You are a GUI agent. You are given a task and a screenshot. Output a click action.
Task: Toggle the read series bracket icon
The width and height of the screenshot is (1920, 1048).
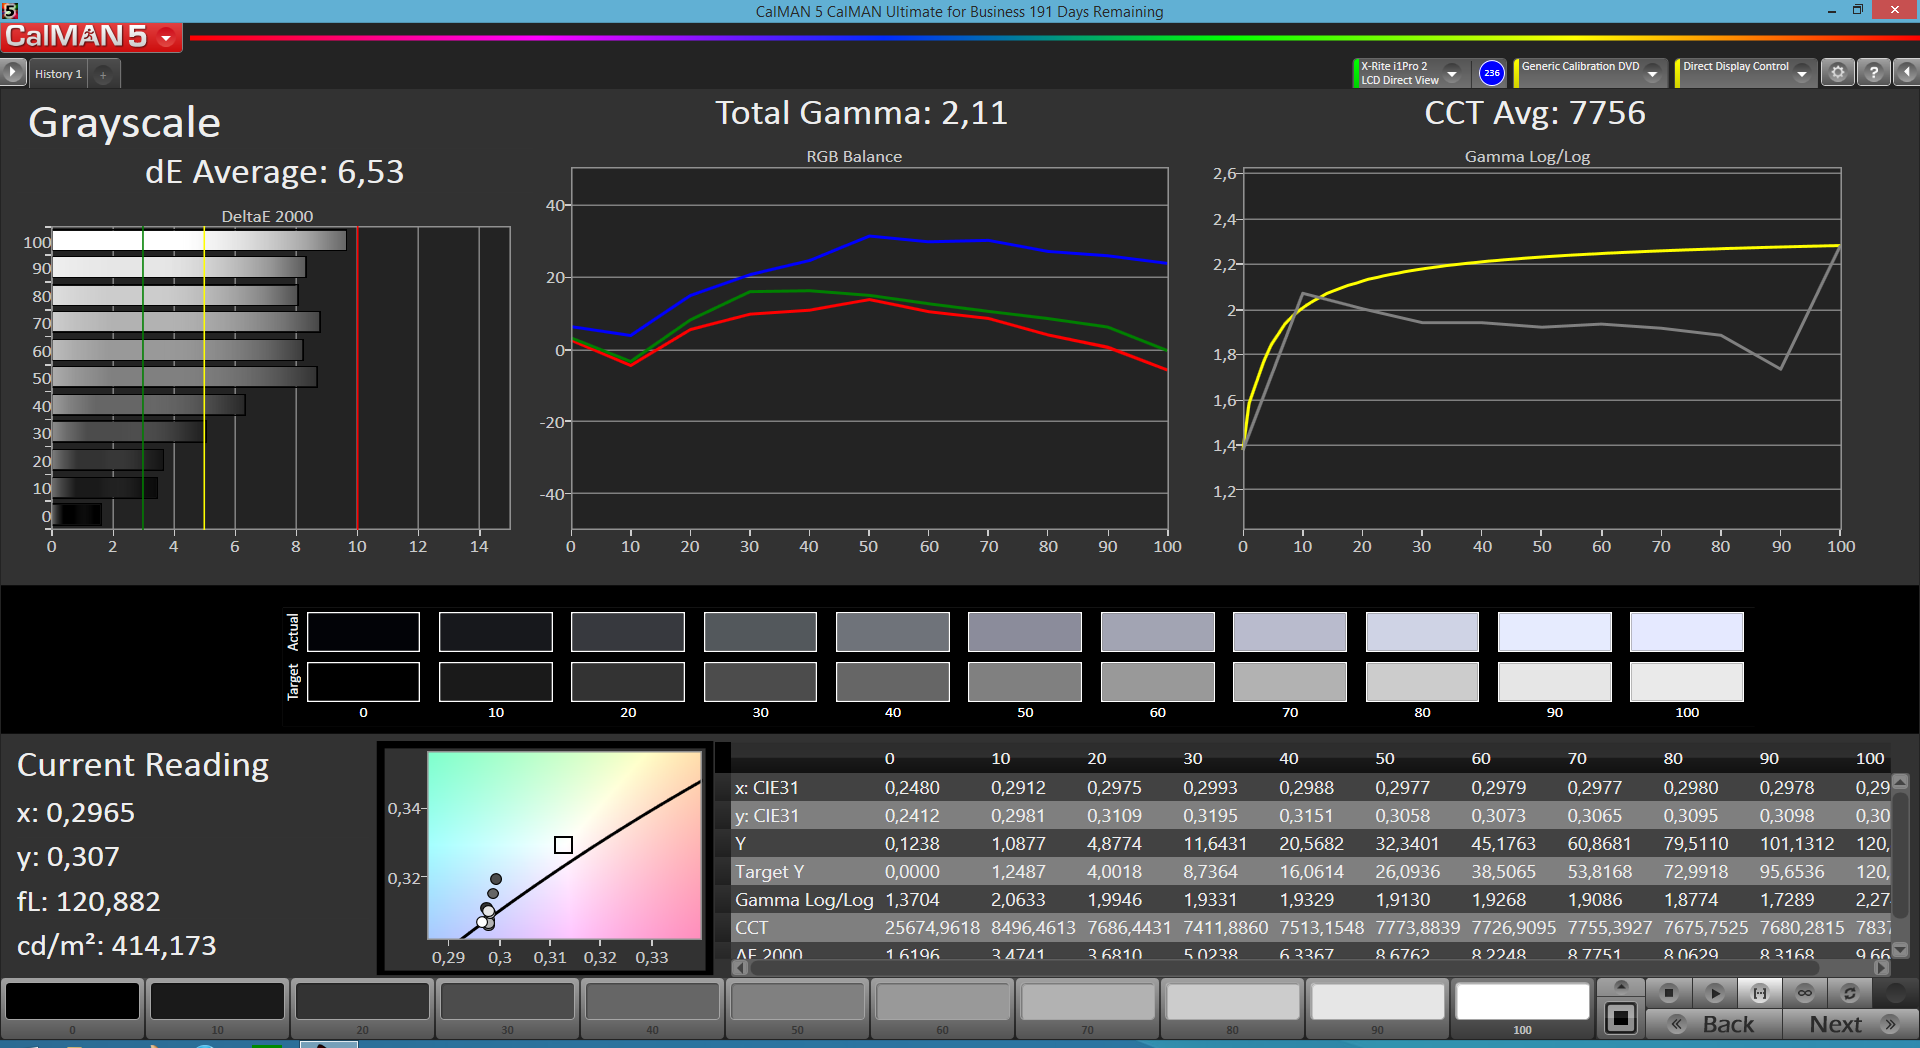1760,993
